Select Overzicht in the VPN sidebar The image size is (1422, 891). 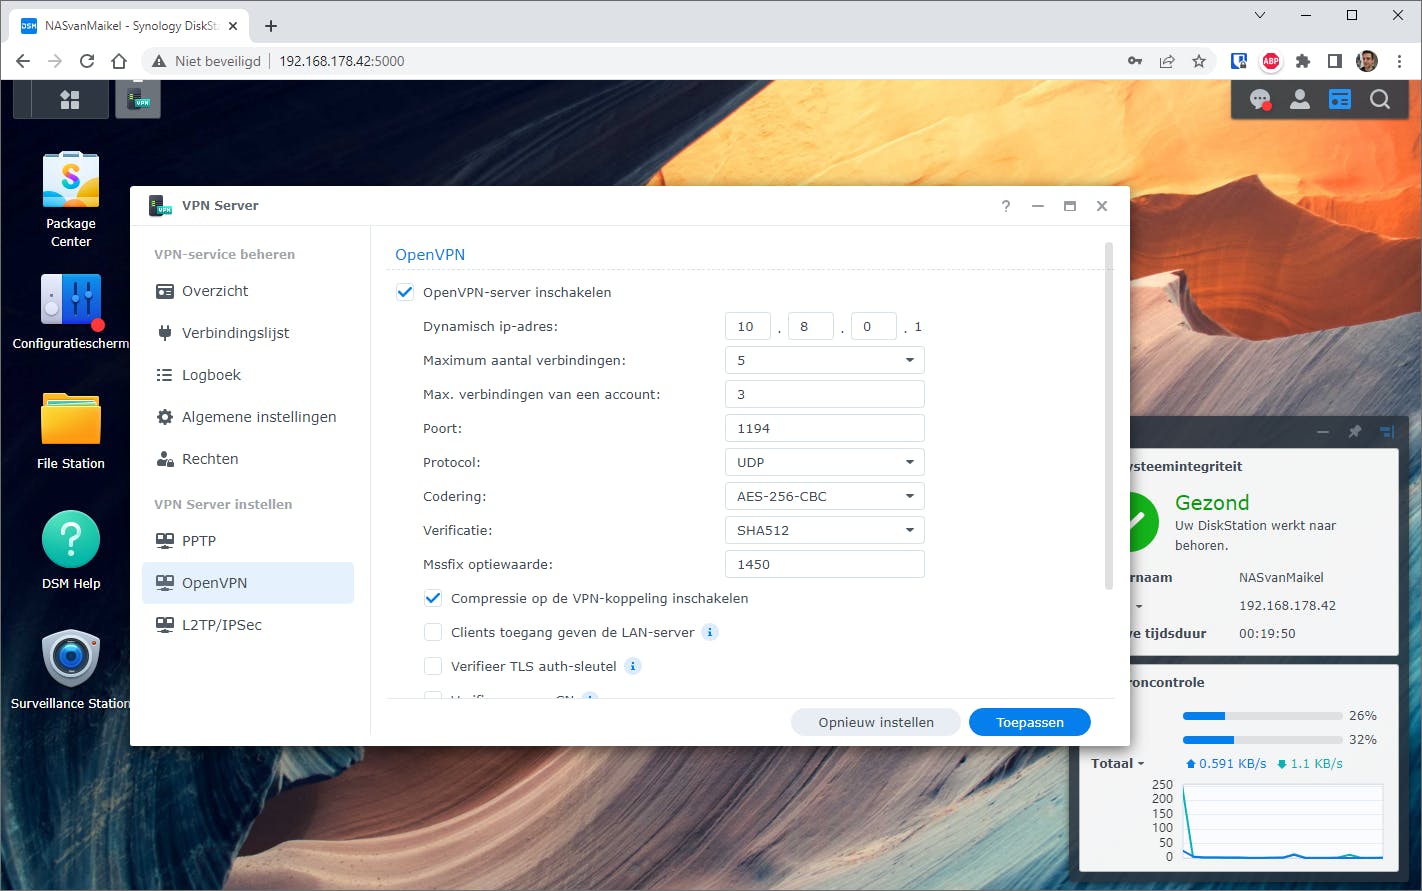click(x=248, y=291)
